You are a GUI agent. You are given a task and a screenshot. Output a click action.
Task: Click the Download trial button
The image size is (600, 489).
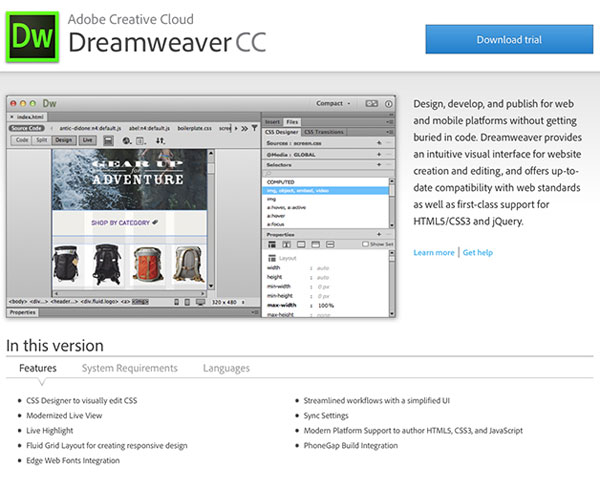pos(509,40)
